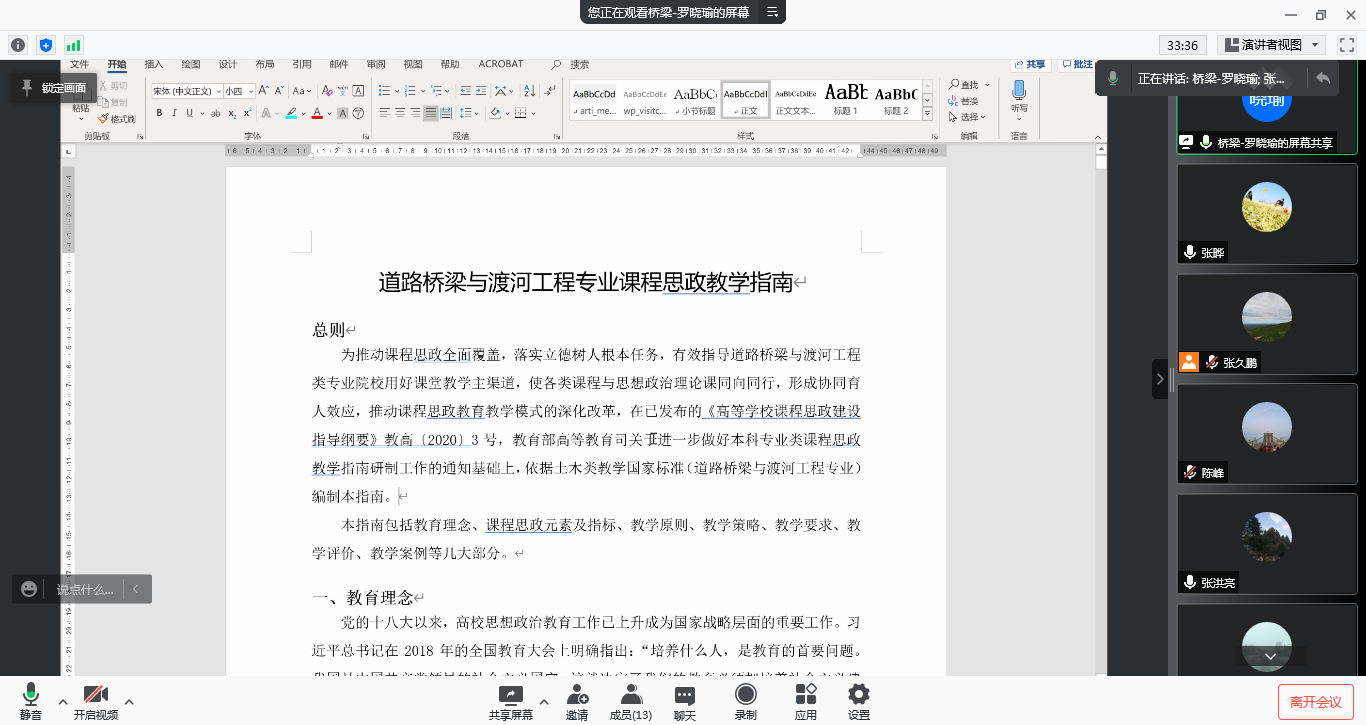Viewport: 1366px width, 725px height.
Task: Open the 成员(13) members list
Action: (630, 695)
